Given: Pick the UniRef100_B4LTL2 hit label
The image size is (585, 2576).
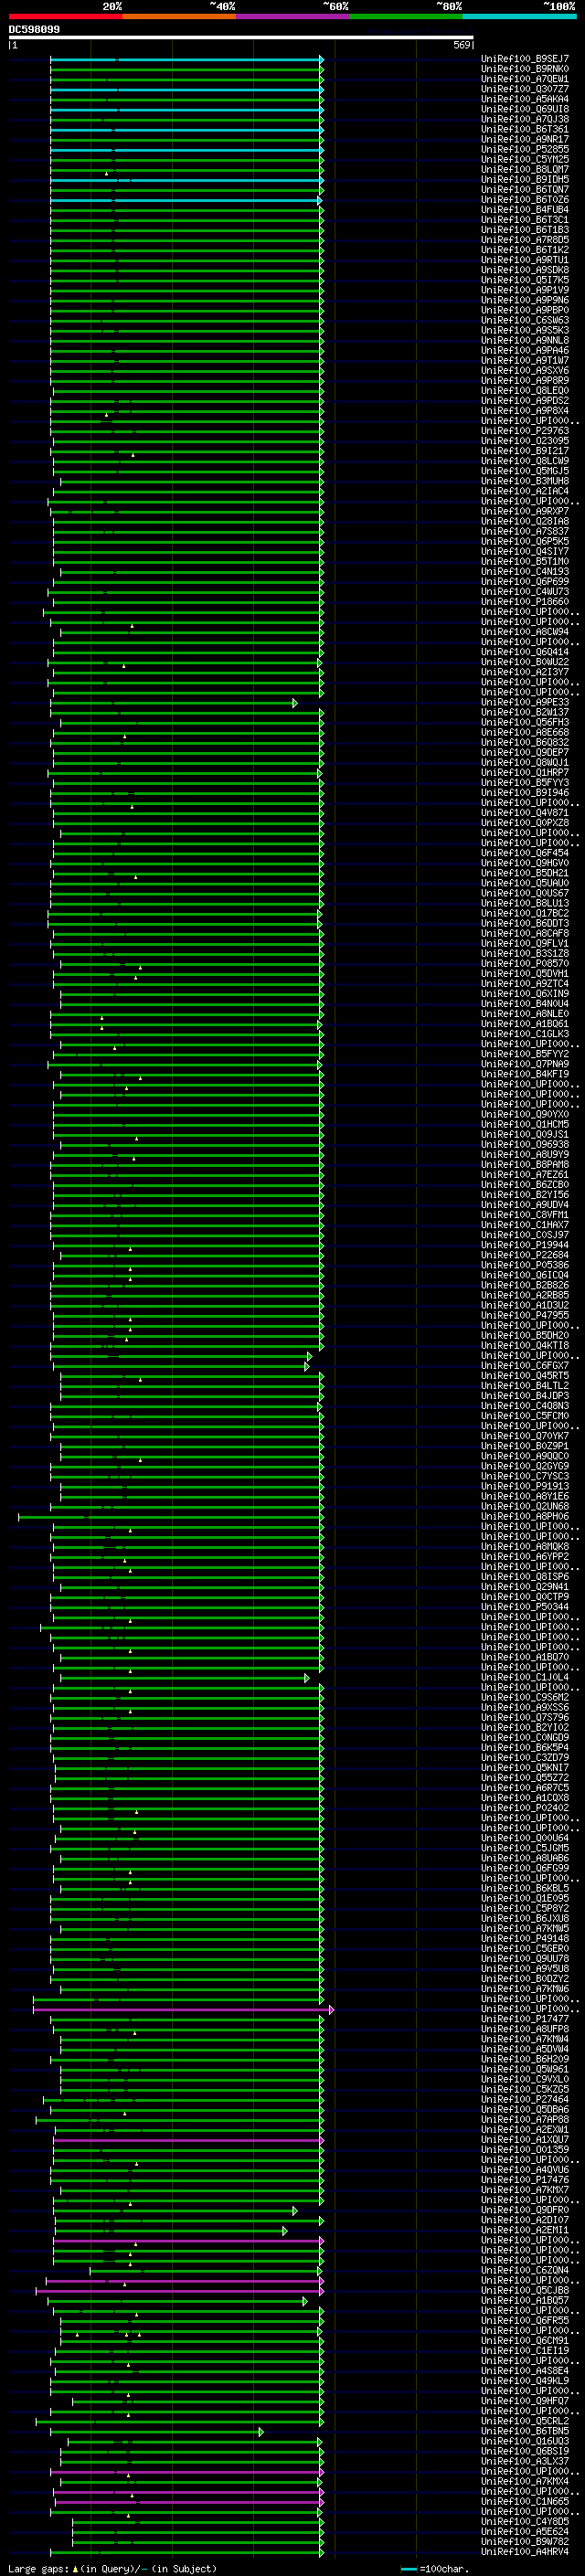Looking at the screenshot, I should (525, 1386).
